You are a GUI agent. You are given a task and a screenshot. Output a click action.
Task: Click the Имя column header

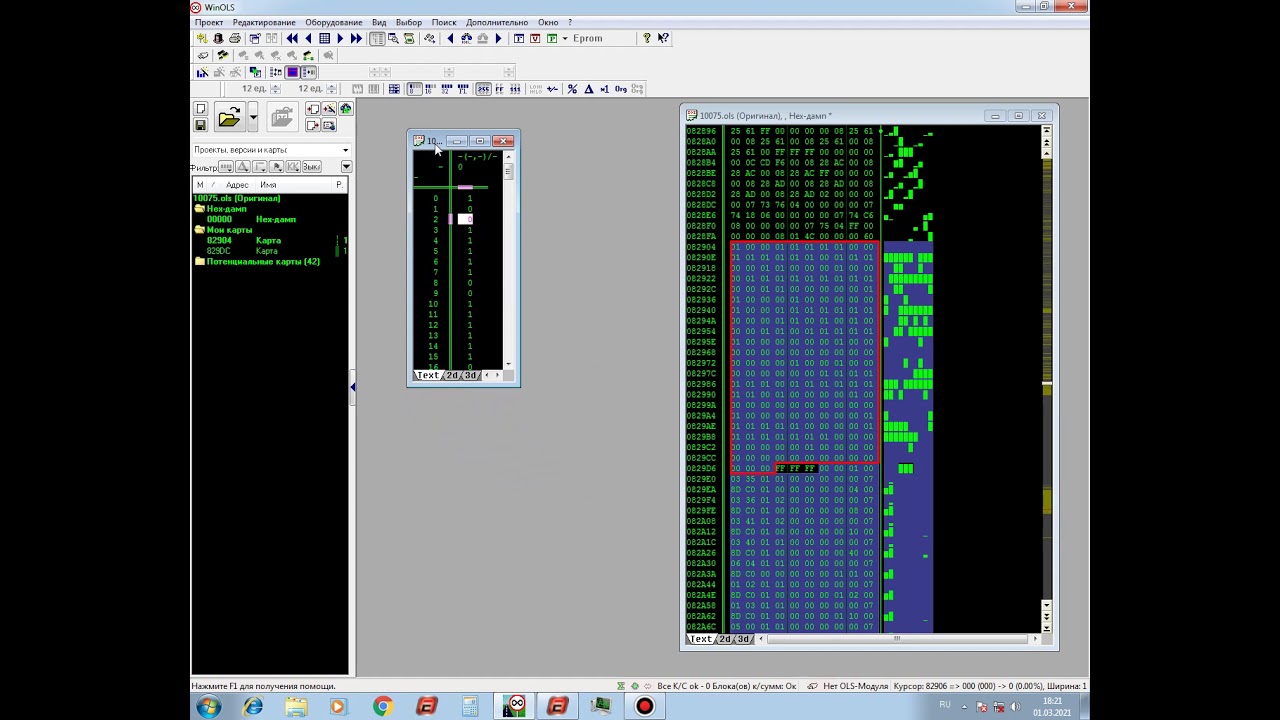point(268,185)
